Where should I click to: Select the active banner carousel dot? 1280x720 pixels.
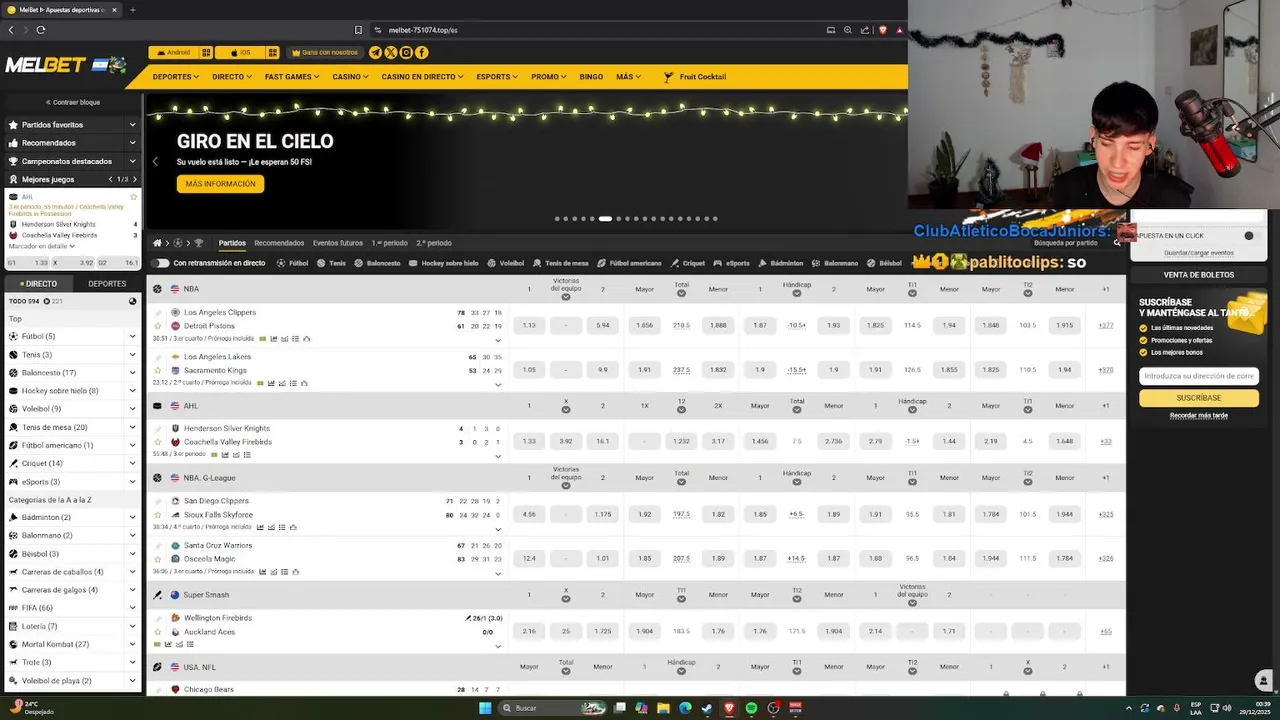pos(605,219)
